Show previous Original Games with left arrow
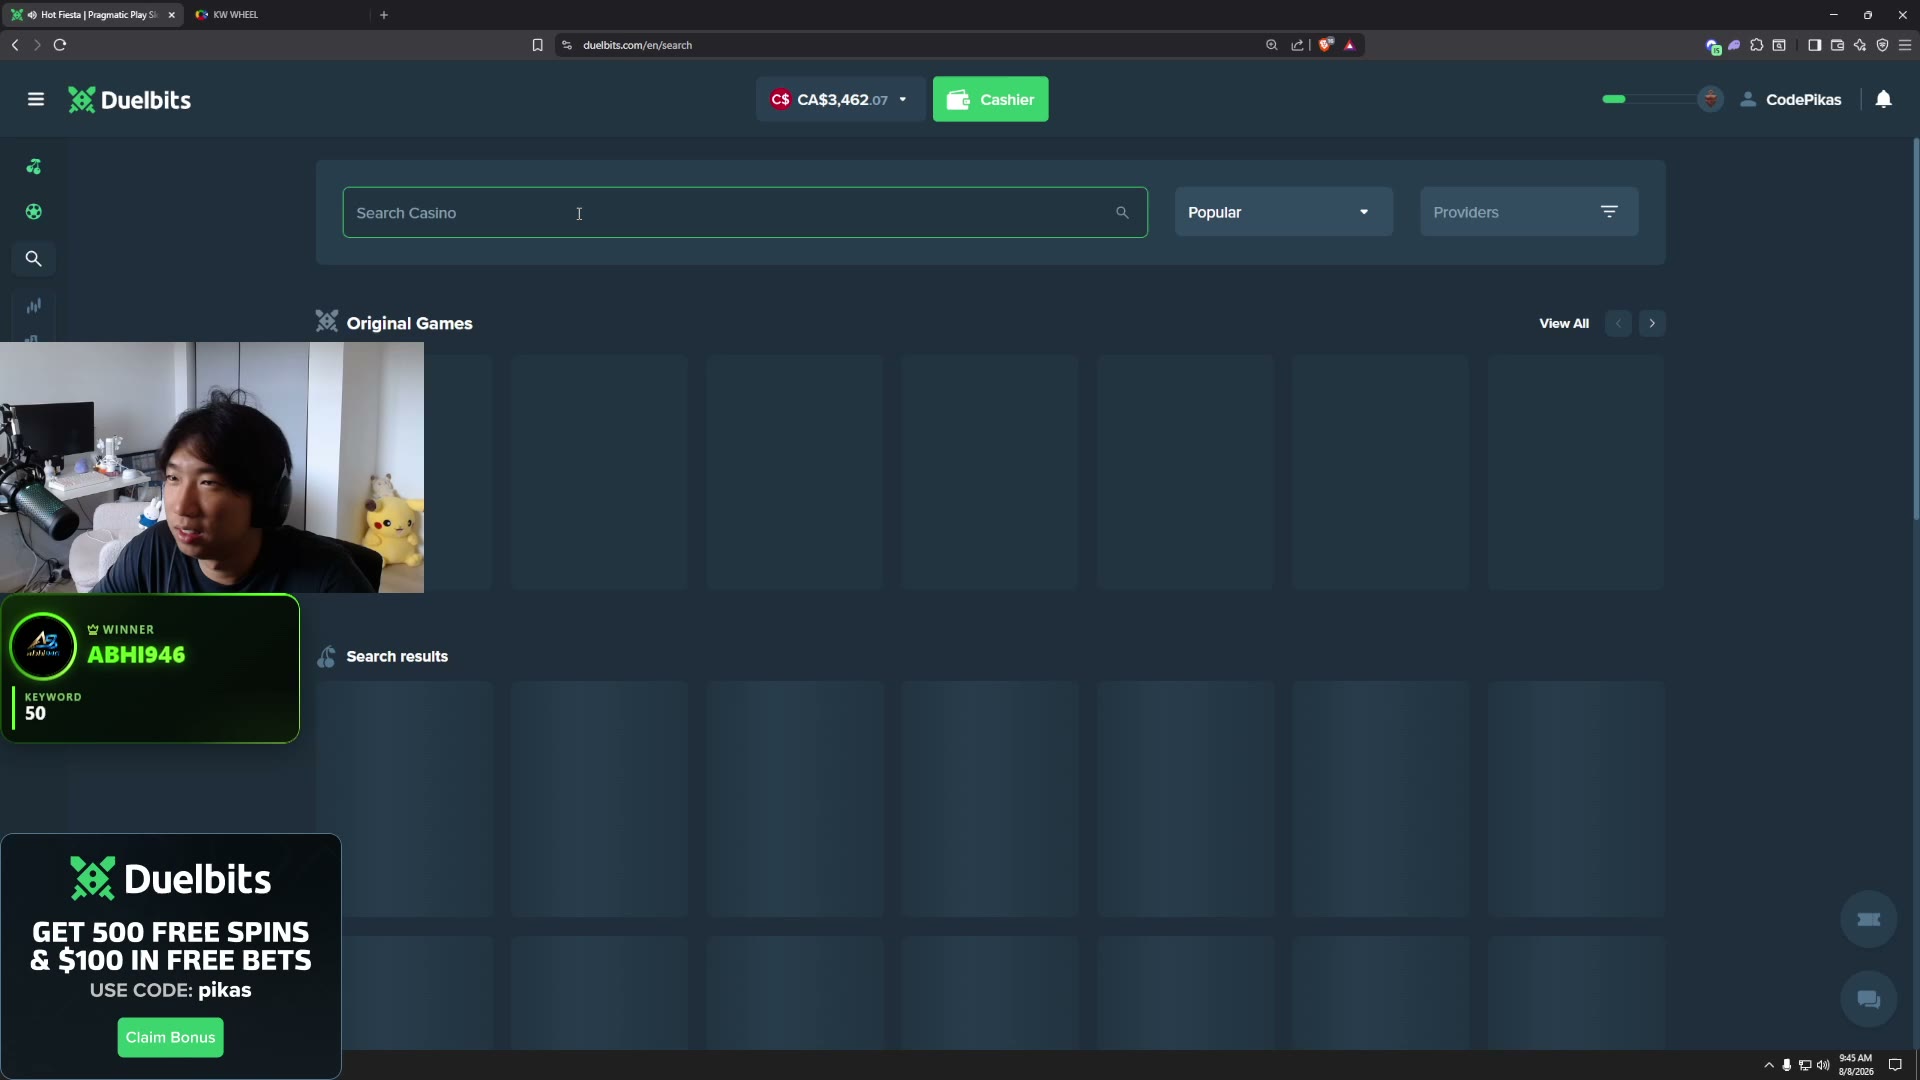 pos(1618,323)
